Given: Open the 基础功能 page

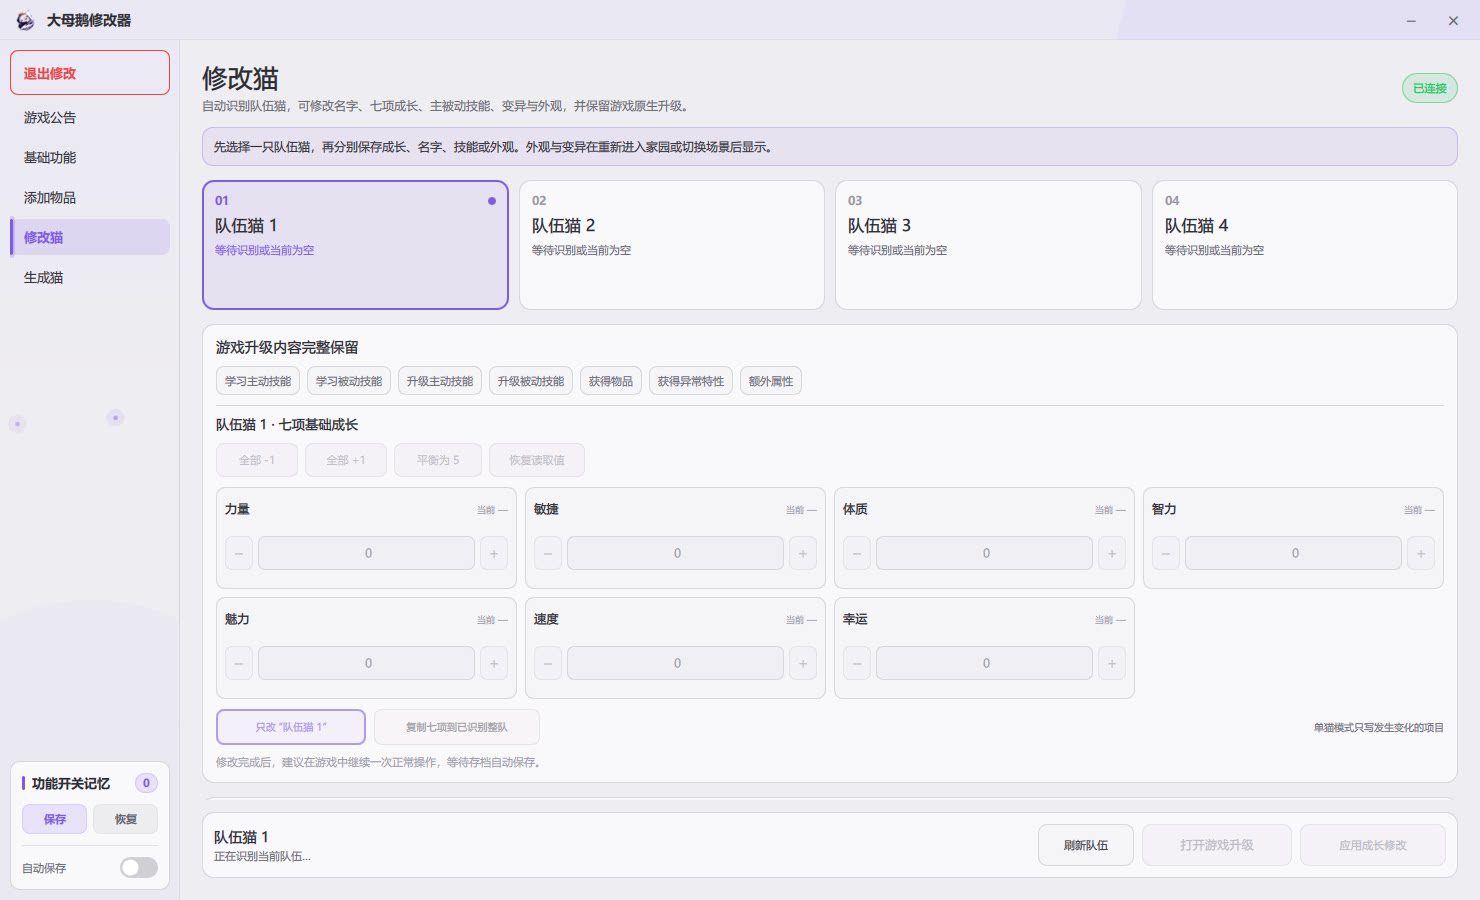Looking at the screenshot, I should point(90,157).
